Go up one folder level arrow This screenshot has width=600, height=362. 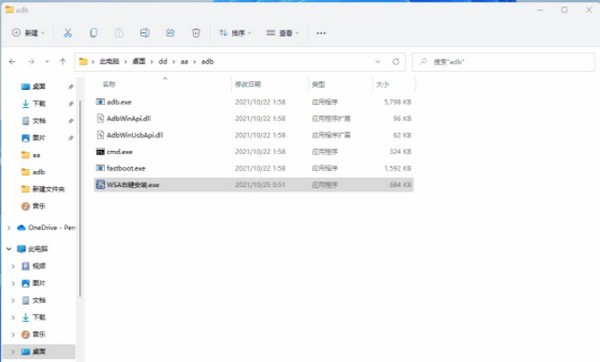[63, 61]
